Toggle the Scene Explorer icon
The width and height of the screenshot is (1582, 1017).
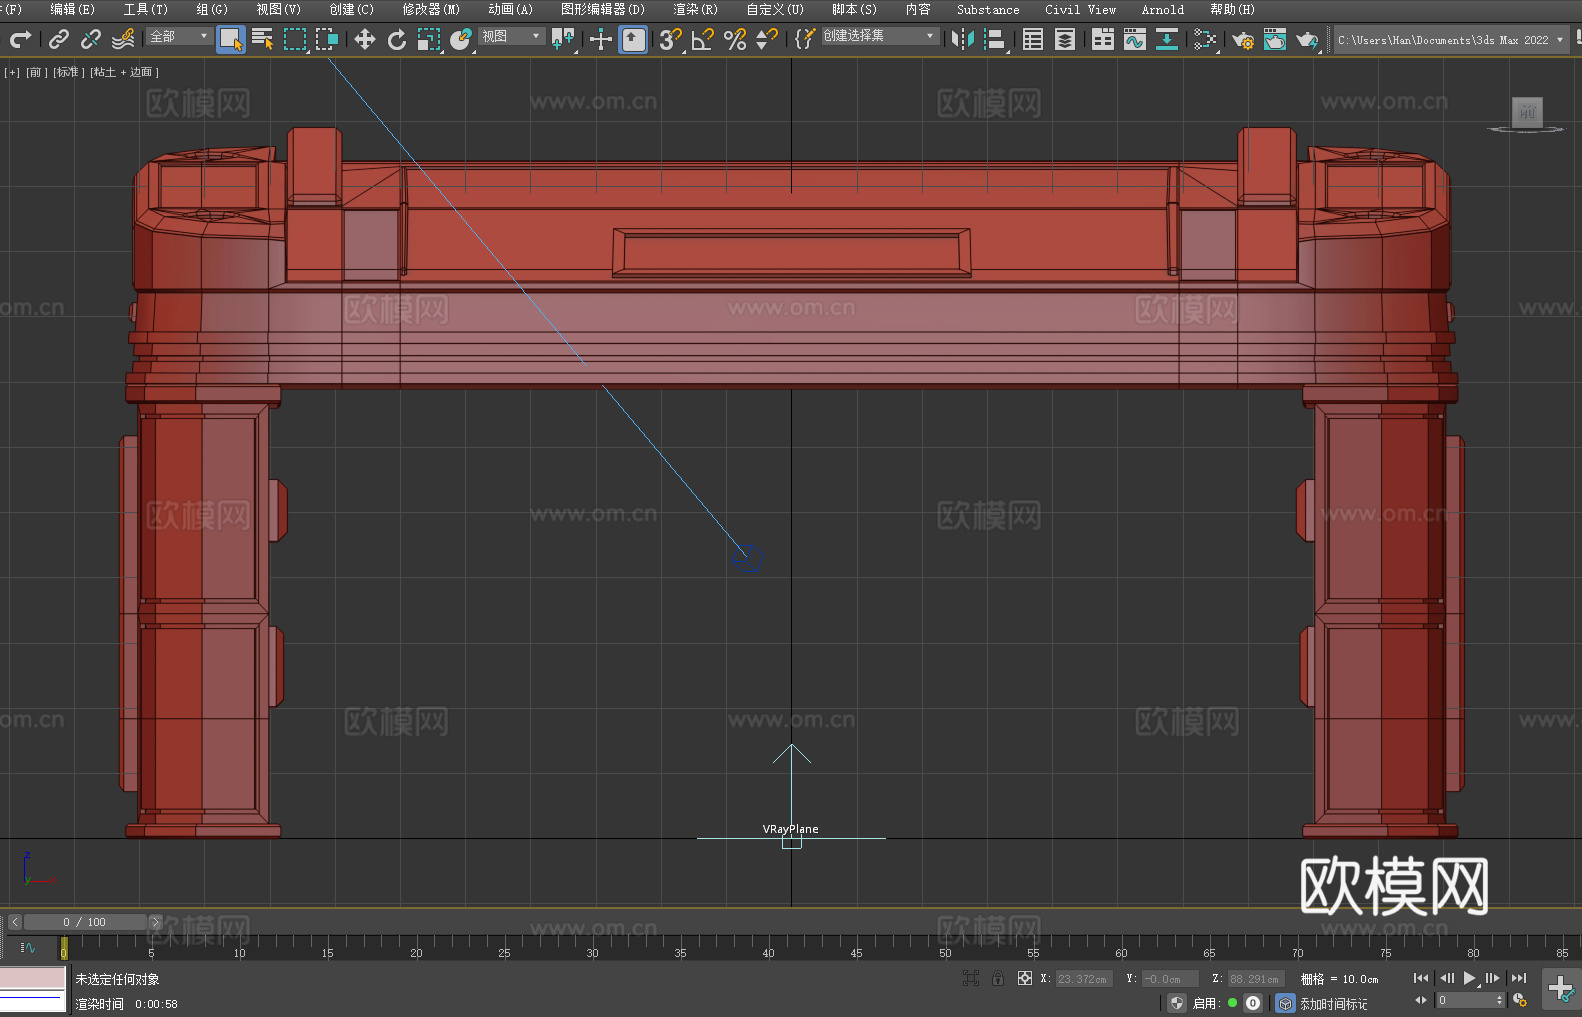tap(1033, 39)
